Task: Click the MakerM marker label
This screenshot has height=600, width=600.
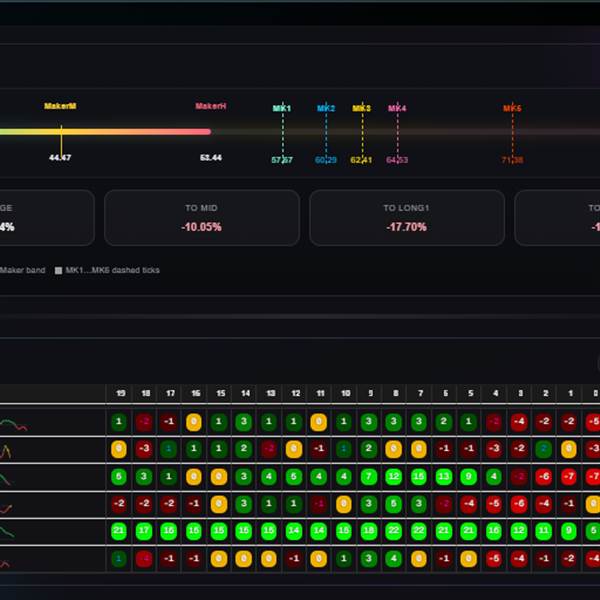Action: click(60, 106)
